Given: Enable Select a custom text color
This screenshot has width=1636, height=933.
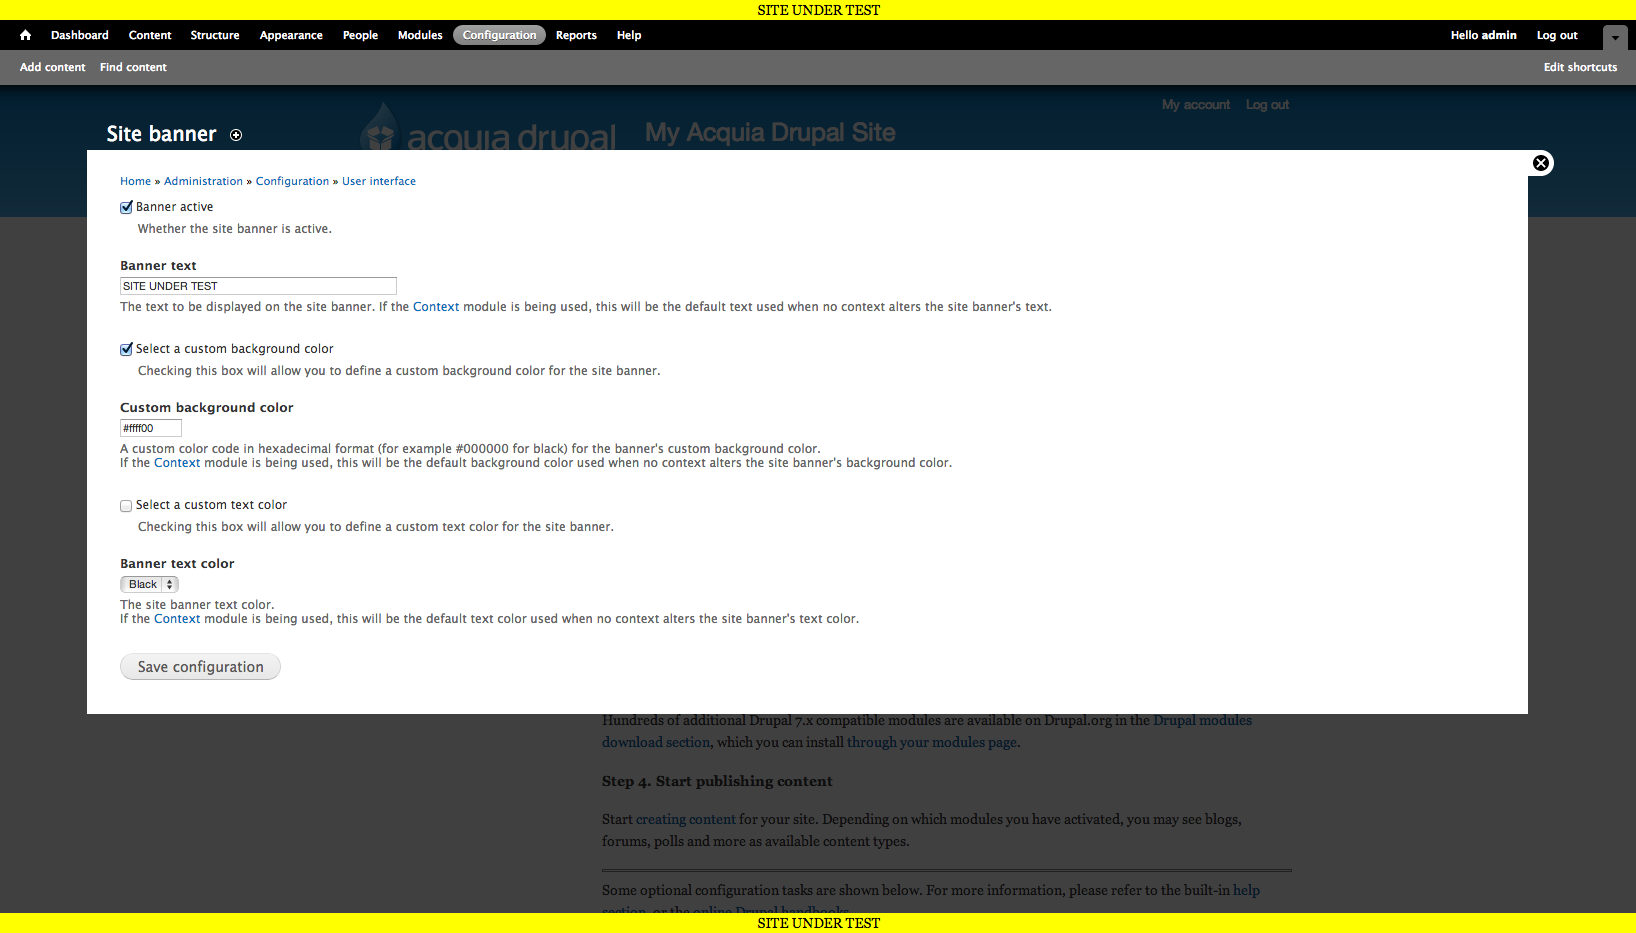Looking at the screenshot, I should point(126,506).
